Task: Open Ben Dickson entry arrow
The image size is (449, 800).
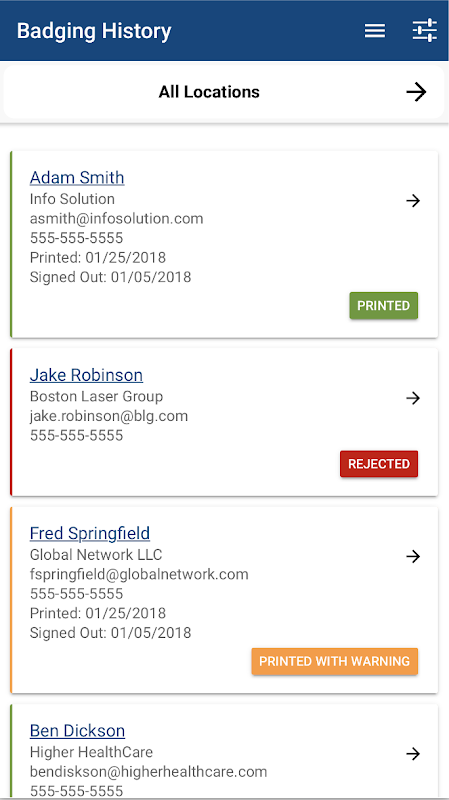Action: tap(413, 754)
